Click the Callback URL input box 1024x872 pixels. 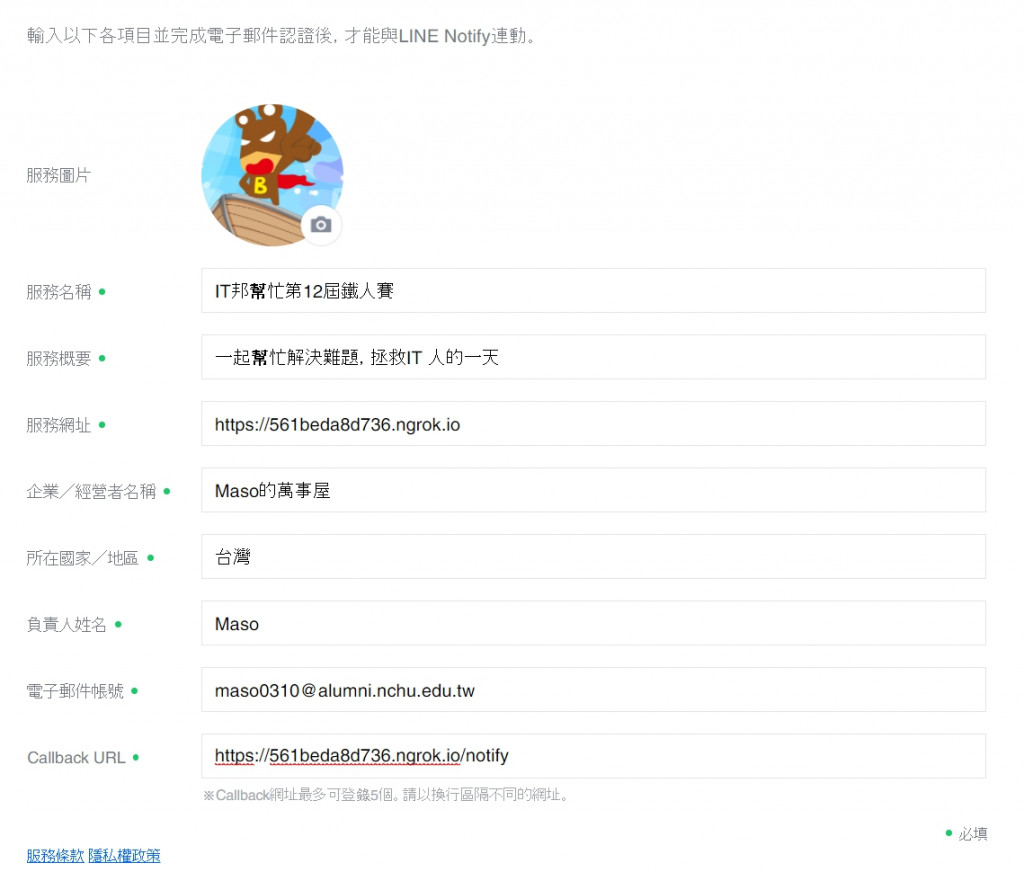click(x=593, y=756)
